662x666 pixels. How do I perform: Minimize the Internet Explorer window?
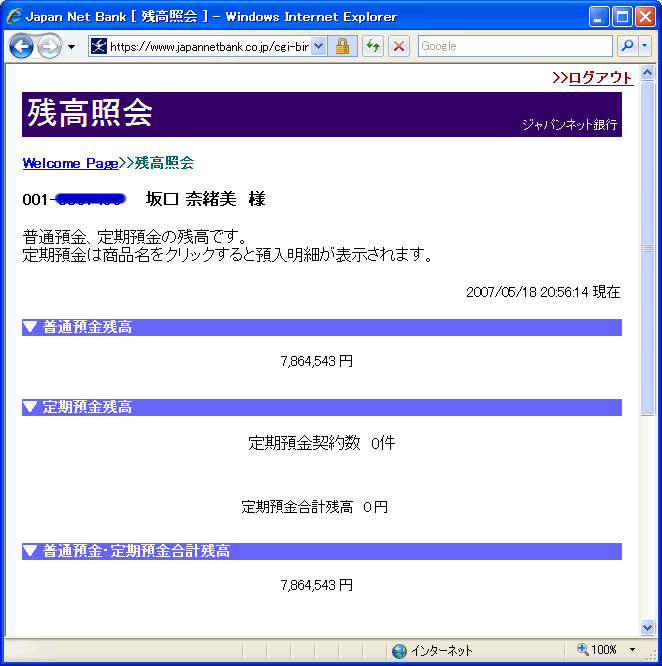coord(599,17)
